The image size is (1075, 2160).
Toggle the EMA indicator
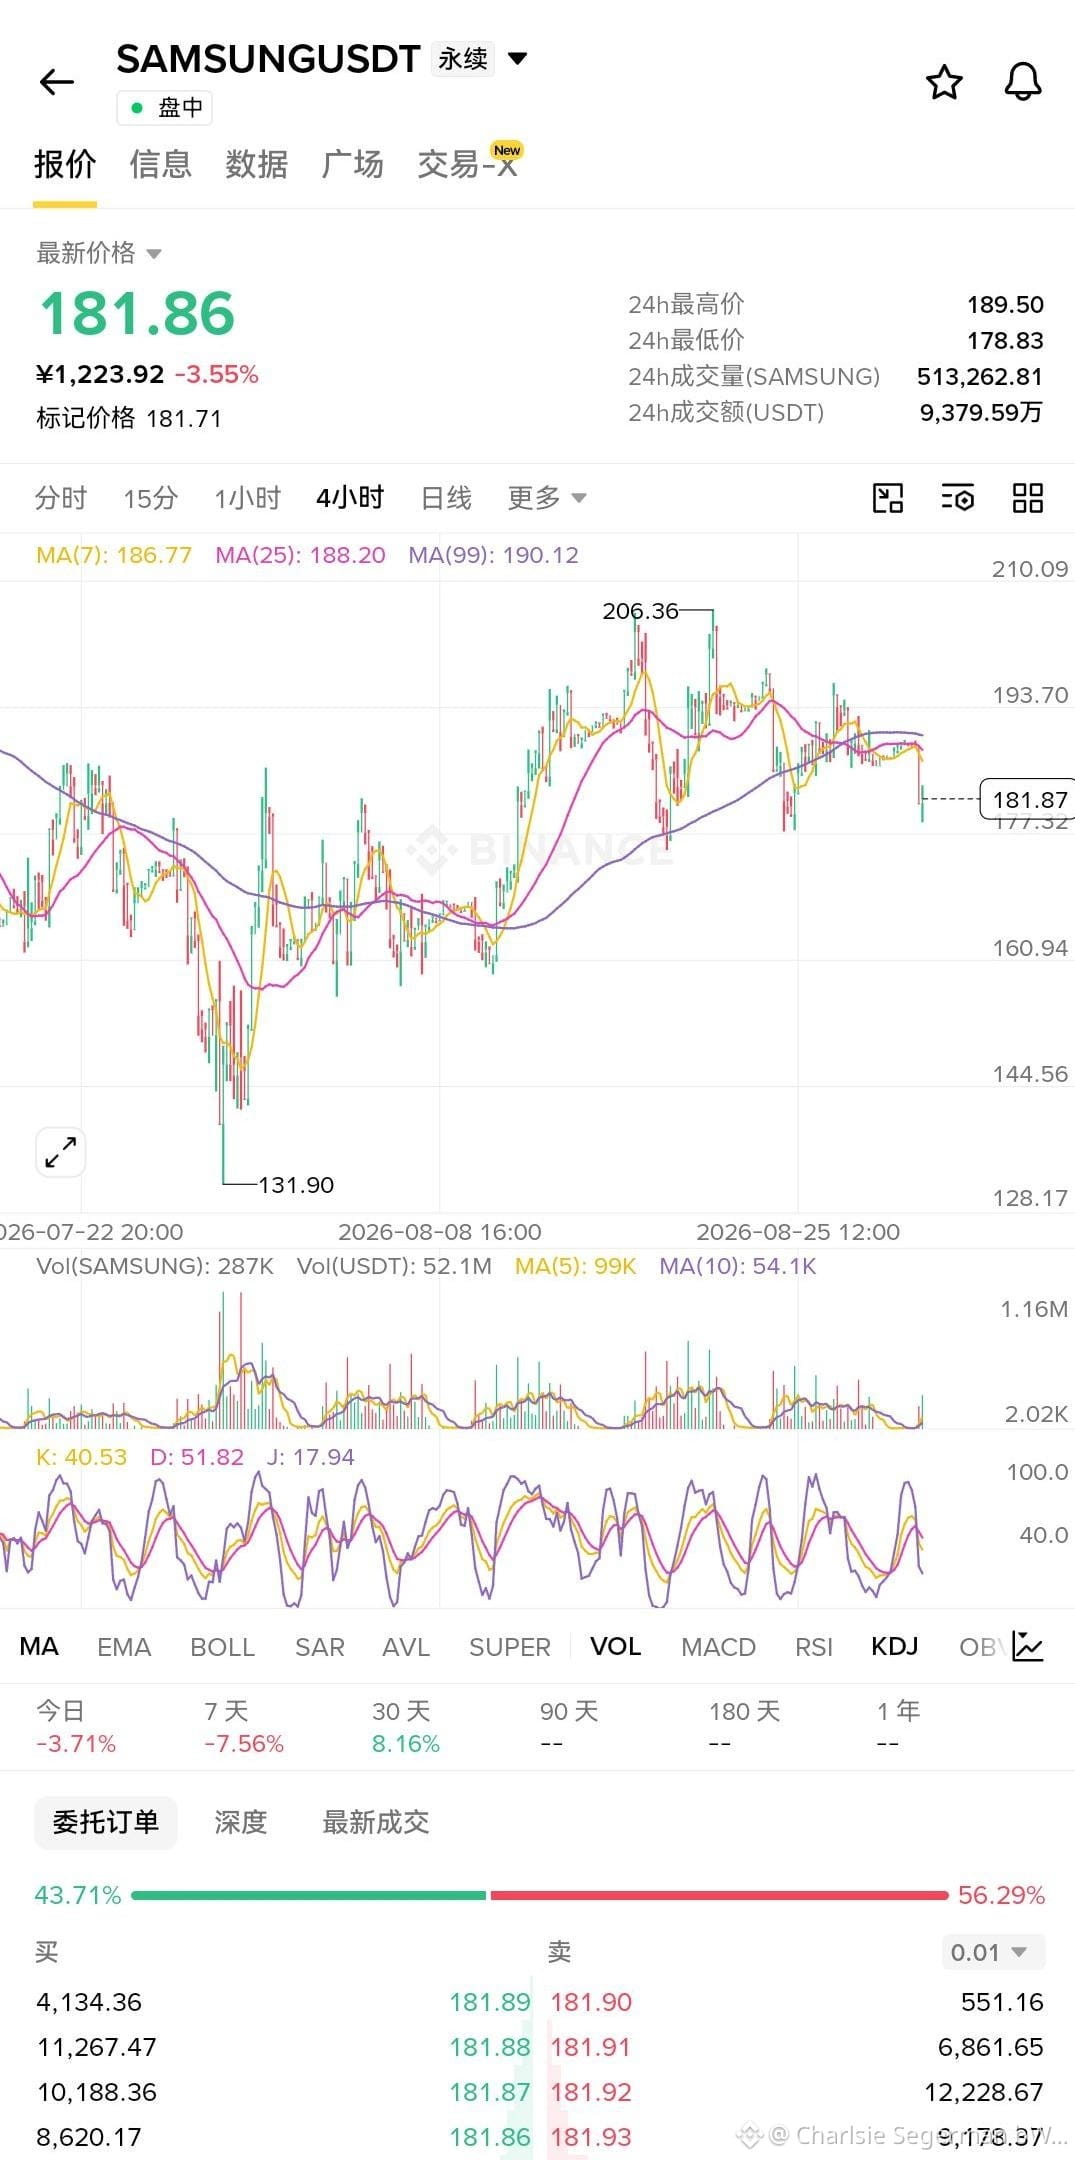(124, 1646)
